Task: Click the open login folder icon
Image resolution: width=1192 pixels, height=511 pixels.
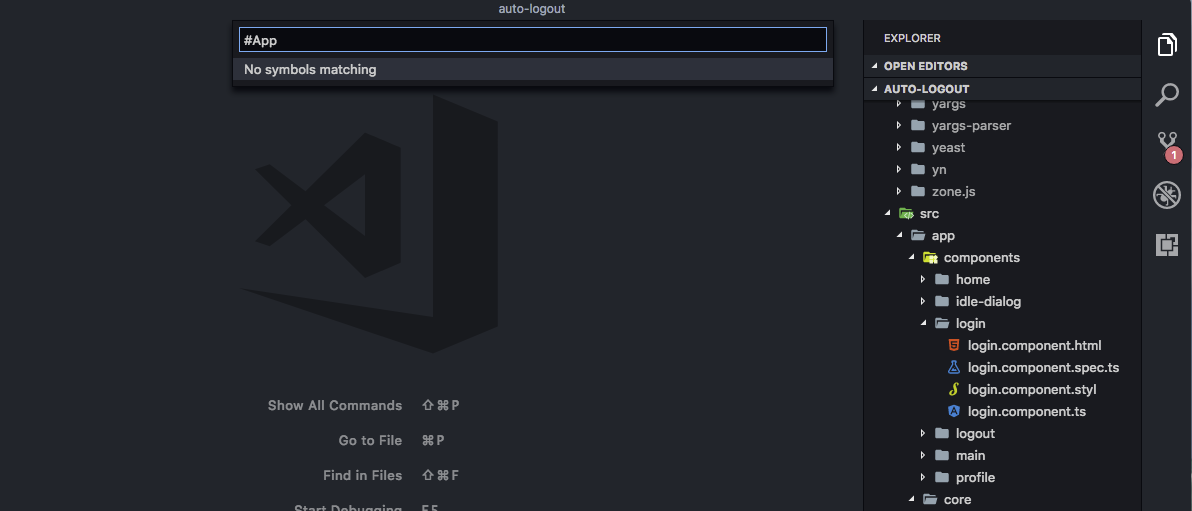Action: pos(942,323)
